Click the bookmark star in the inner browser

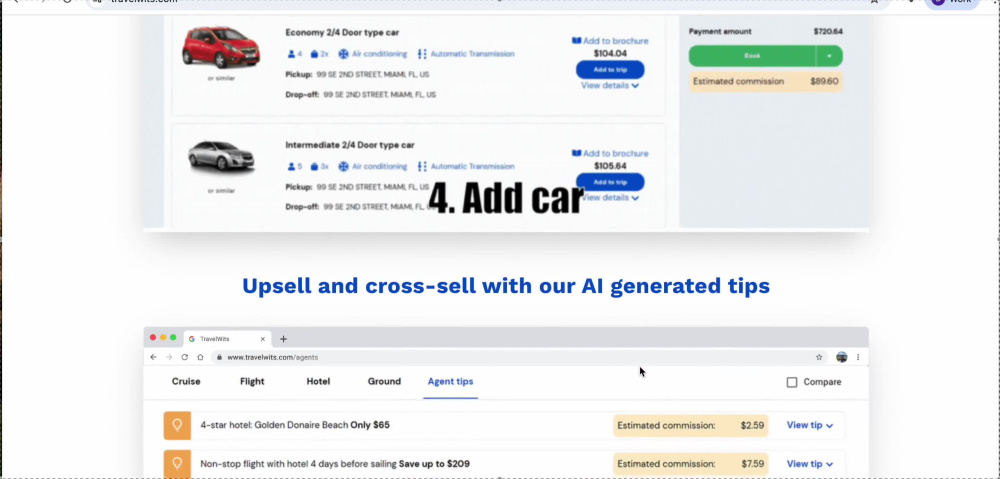pos(819,357)
